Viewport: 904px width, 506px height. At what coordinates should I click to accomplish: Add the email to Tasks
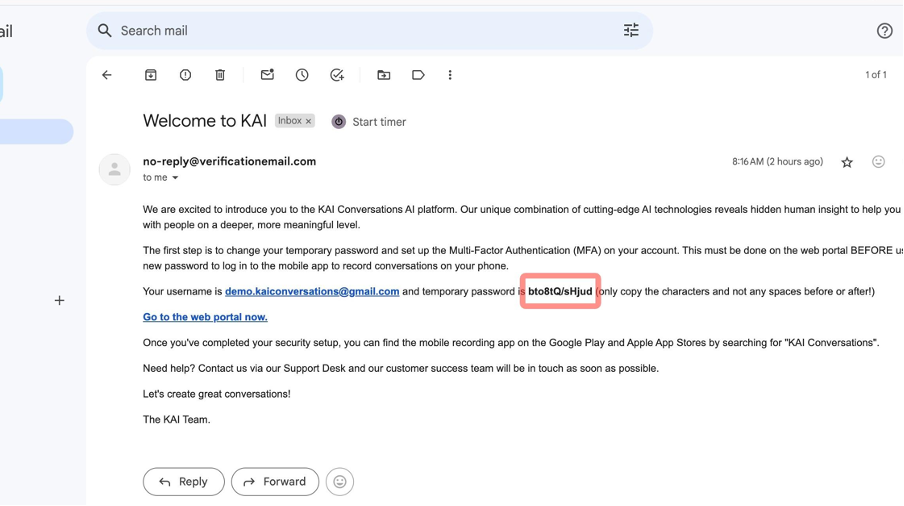point(337,75)
